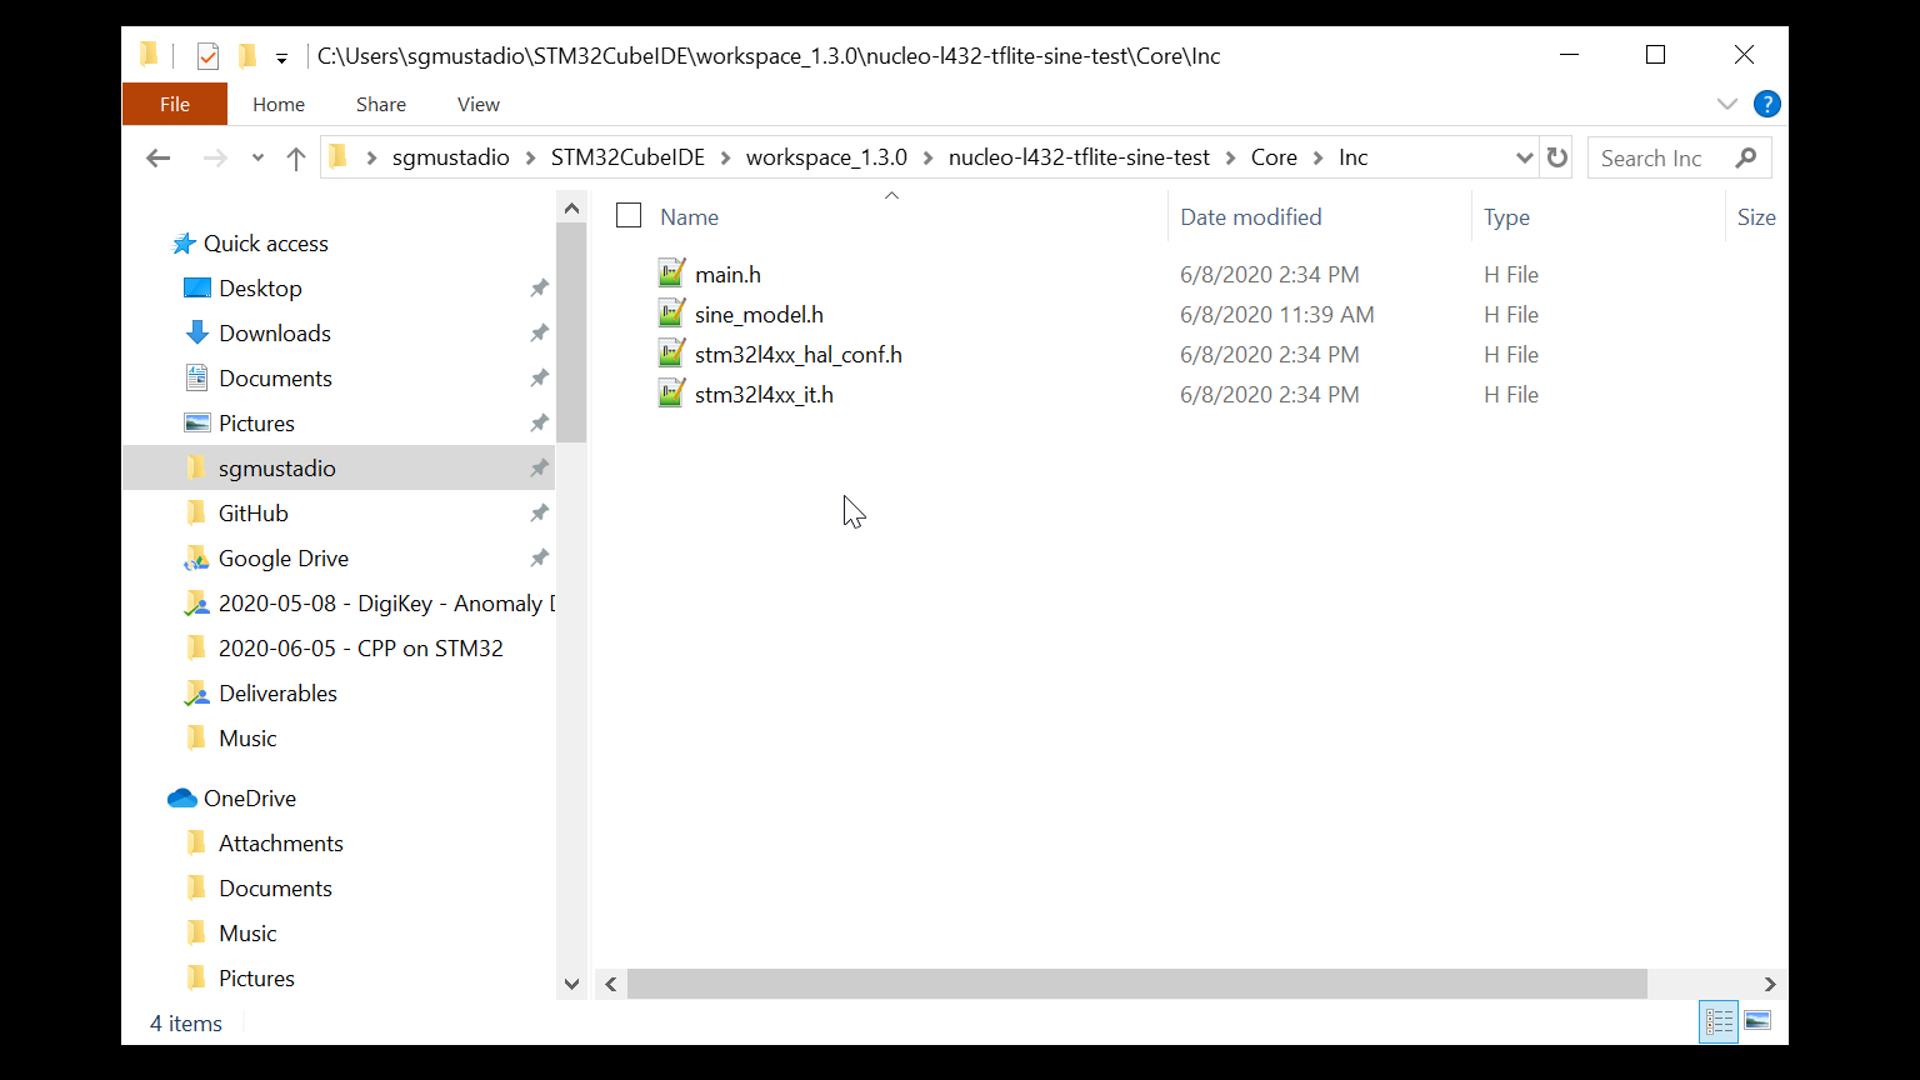Open stm32l4xx_it.h file
The height and width of the screenshot is (1080, 1920).
(x=765, y=393)
